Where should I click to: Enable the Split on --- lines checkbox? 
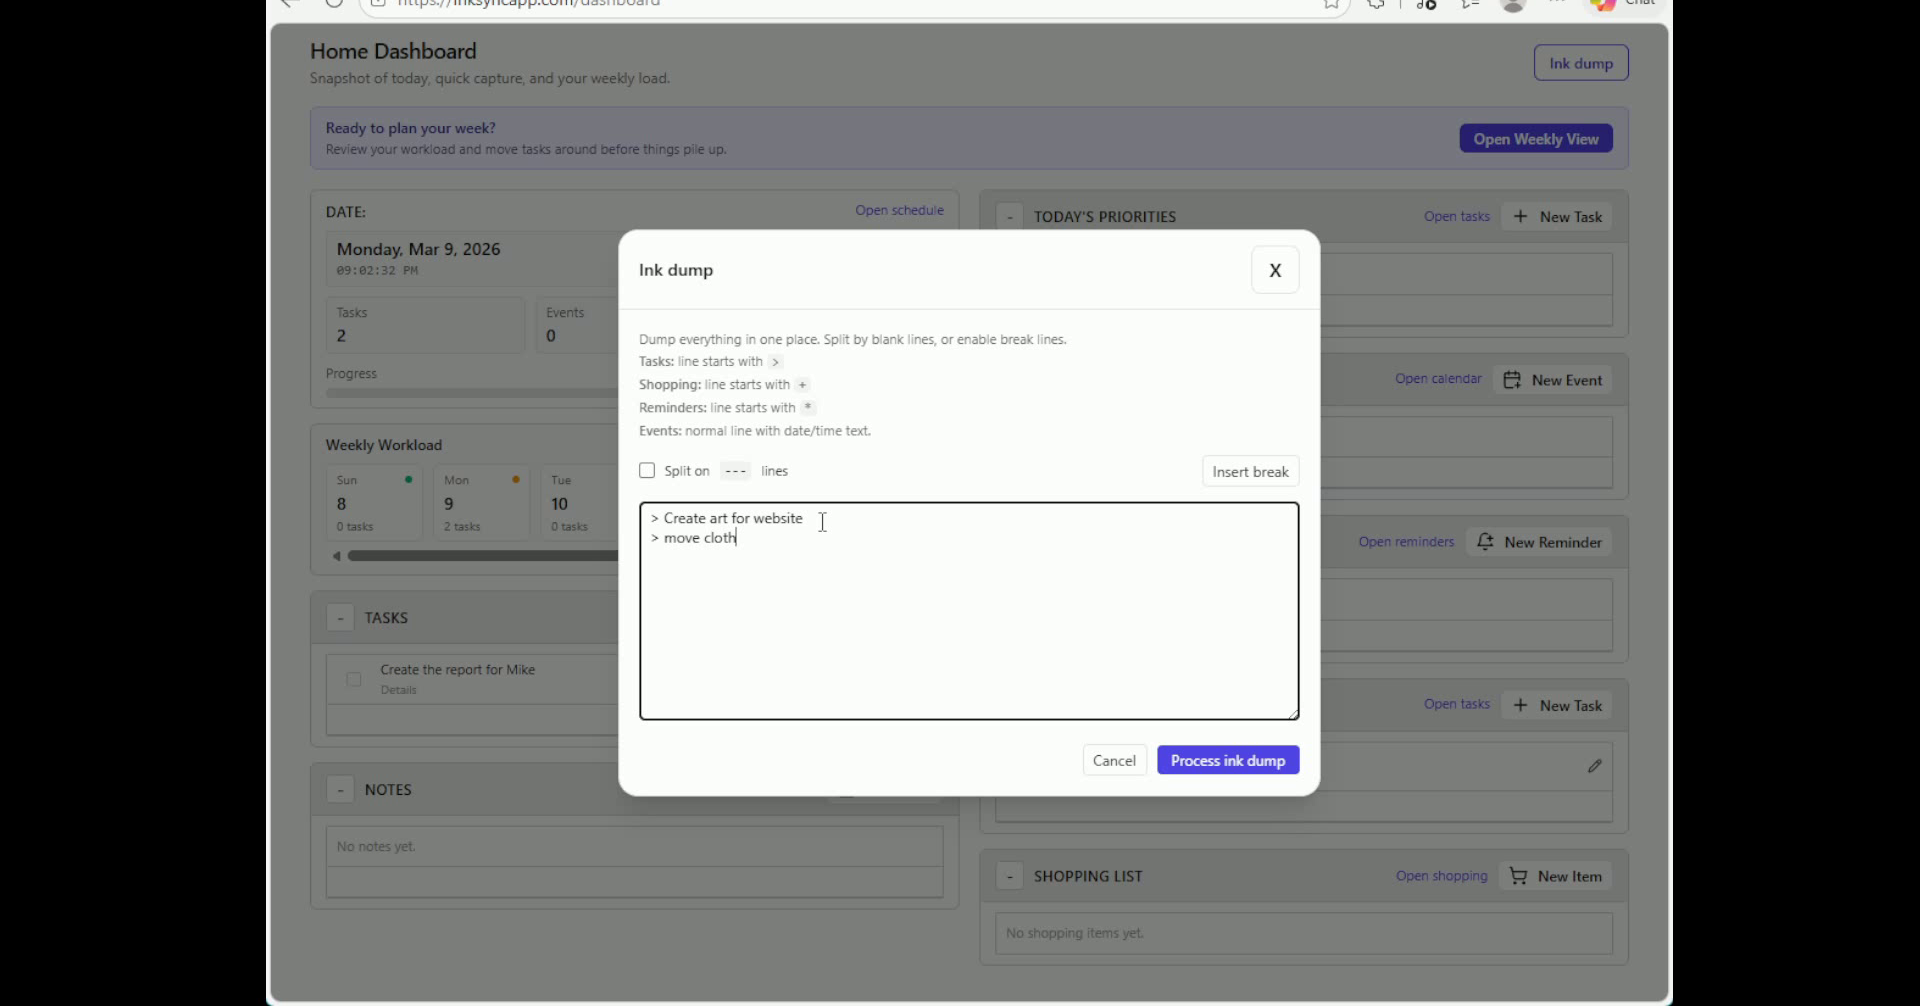point(647,471)
